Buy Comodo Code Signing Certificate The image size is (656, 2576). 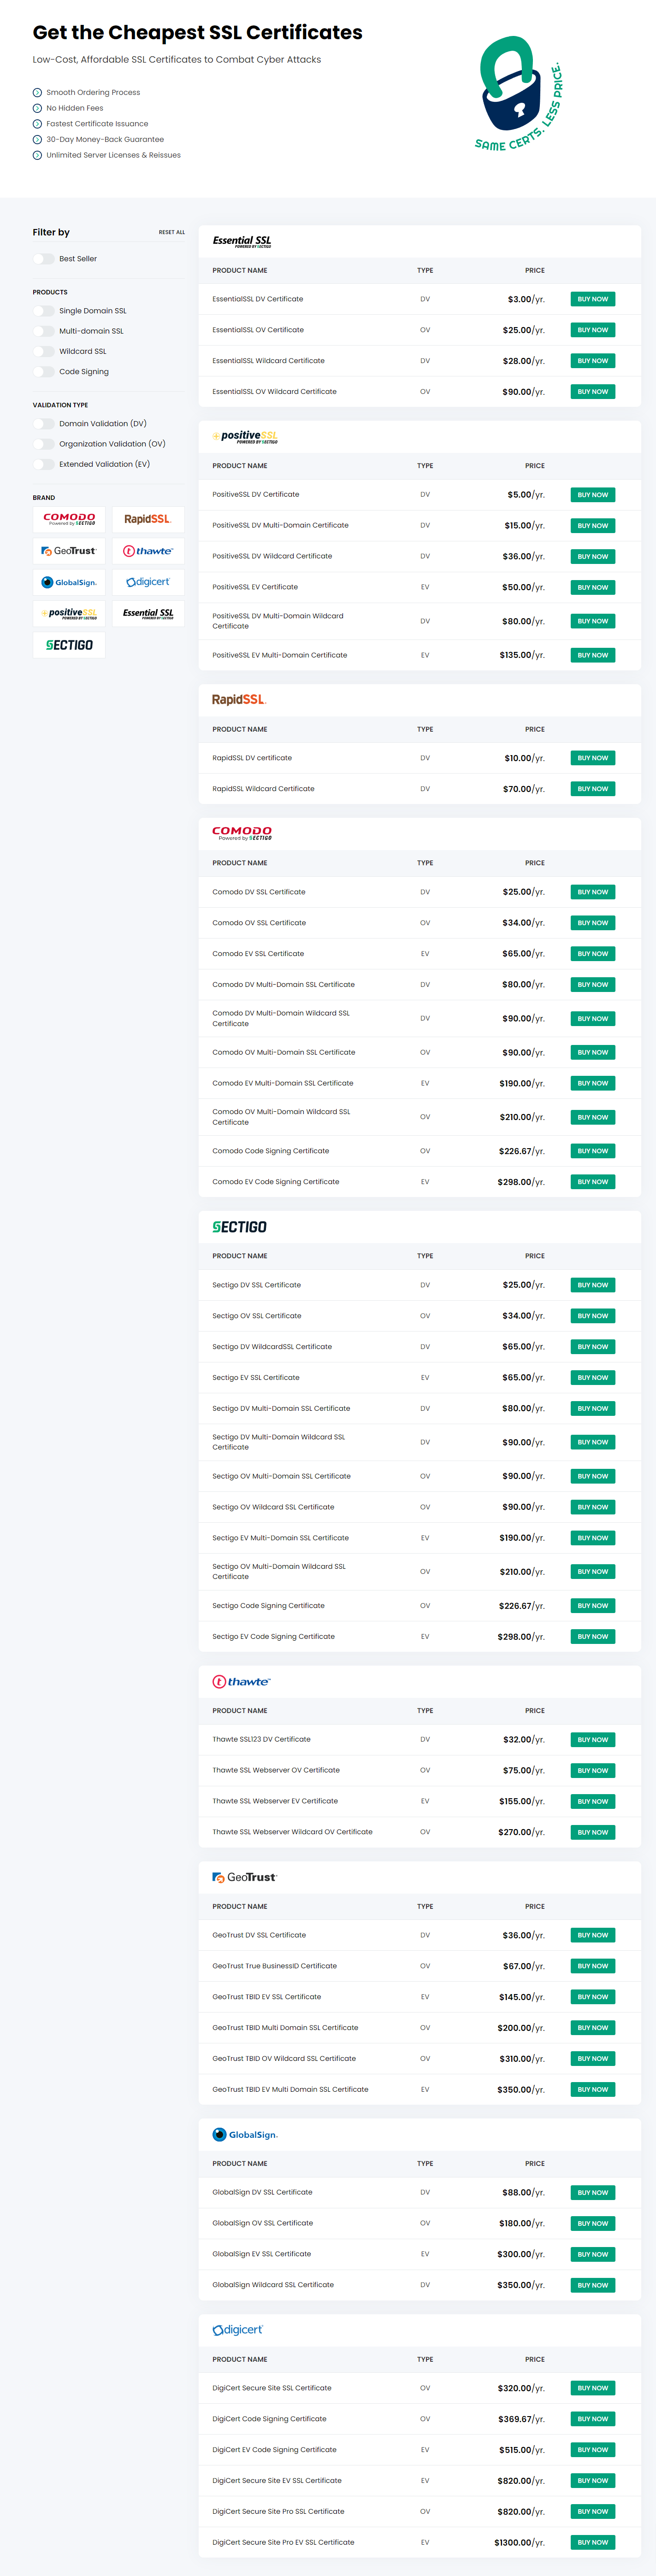pyautogui.click(x=593, y=1151)
